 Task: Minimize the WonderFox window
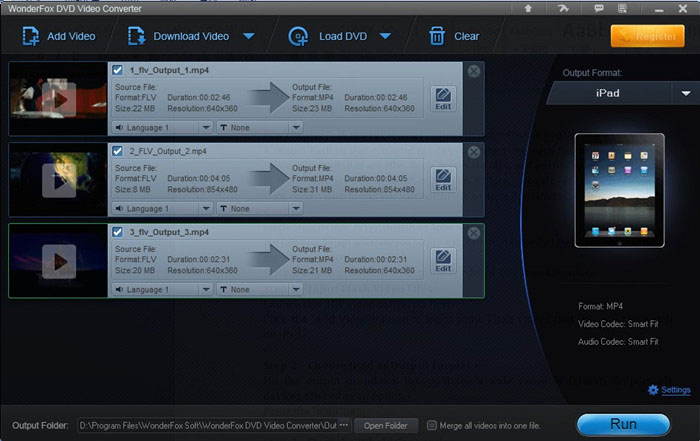click(x=659, y=9)
